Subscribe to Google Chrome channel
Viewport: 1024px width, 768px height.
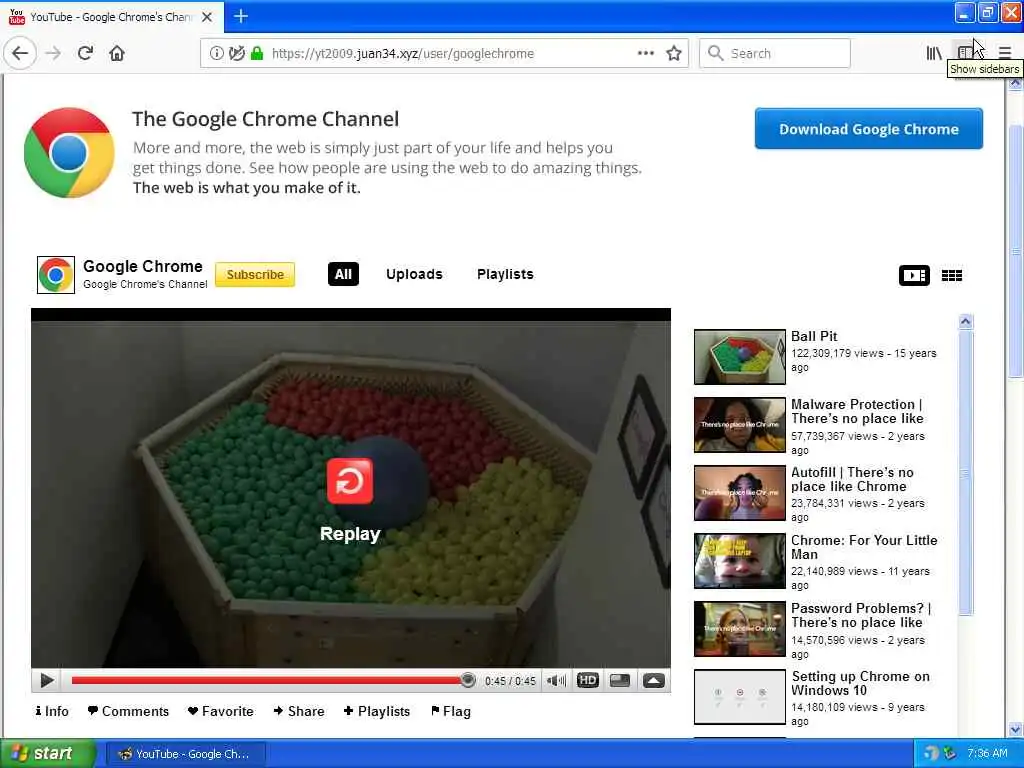point(255,275)
